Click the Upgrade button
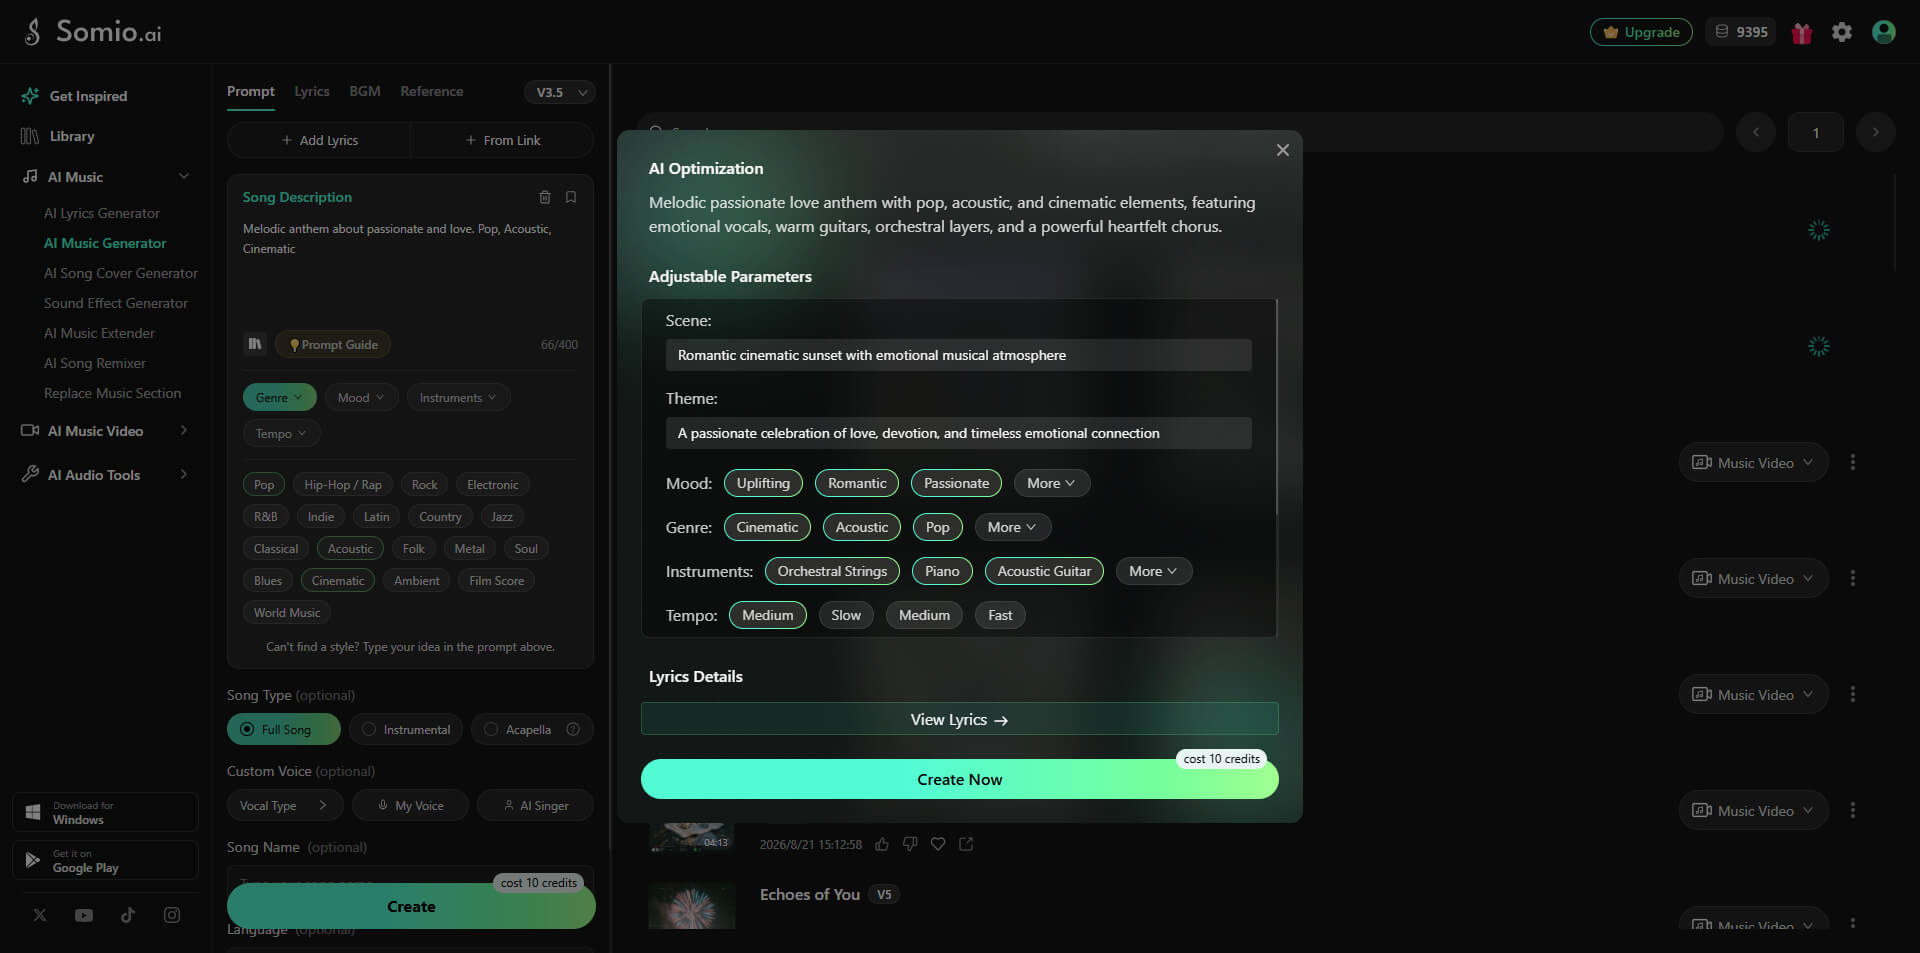The image size is (1920, 953). (1641, 32)
